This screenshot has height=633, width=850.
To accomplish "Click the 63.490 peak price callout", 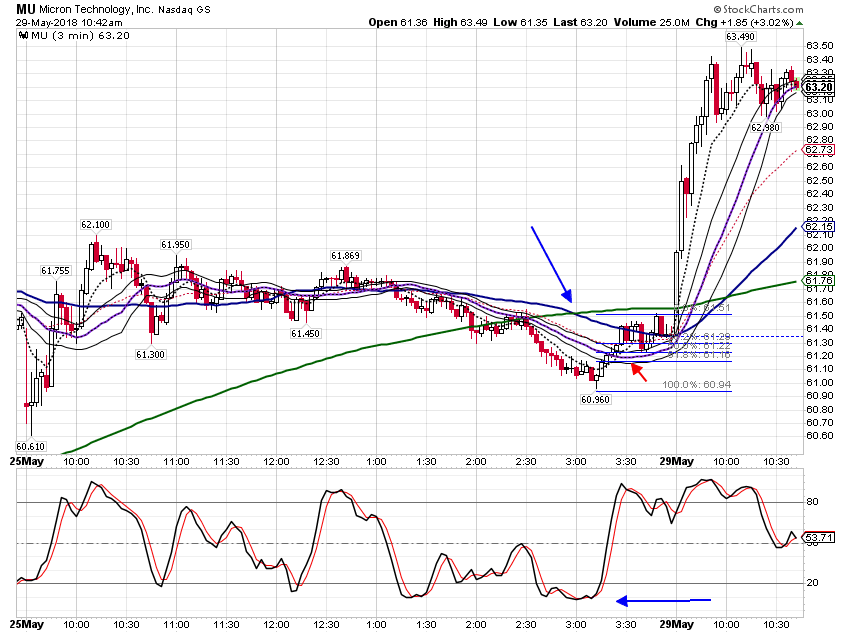I will (740, 37).
